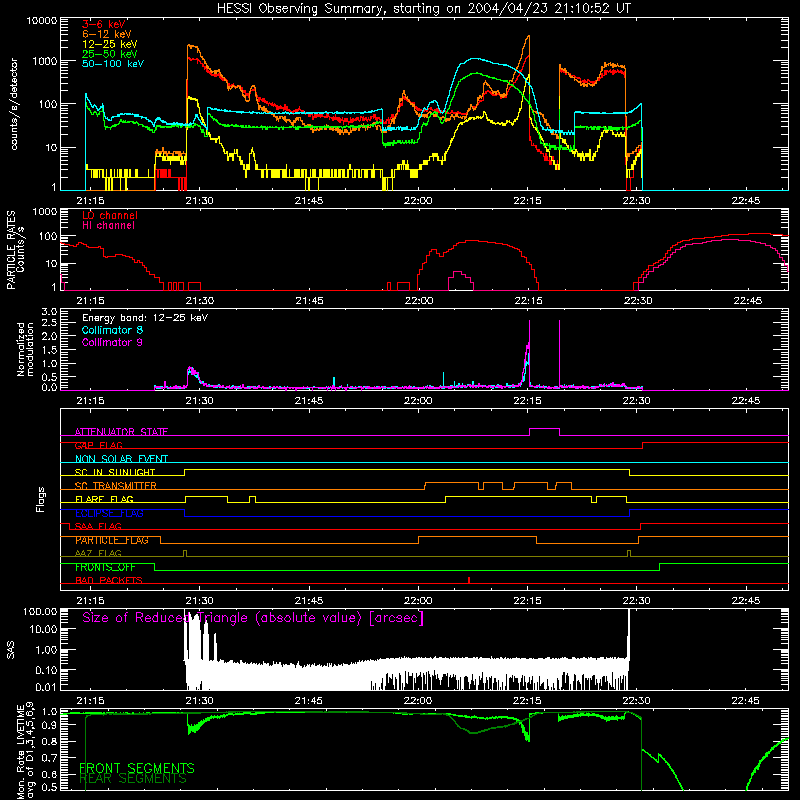Click the 100.00 tick label on SAS plot
The height and width of the screenshot is (800, 800).
40,611
